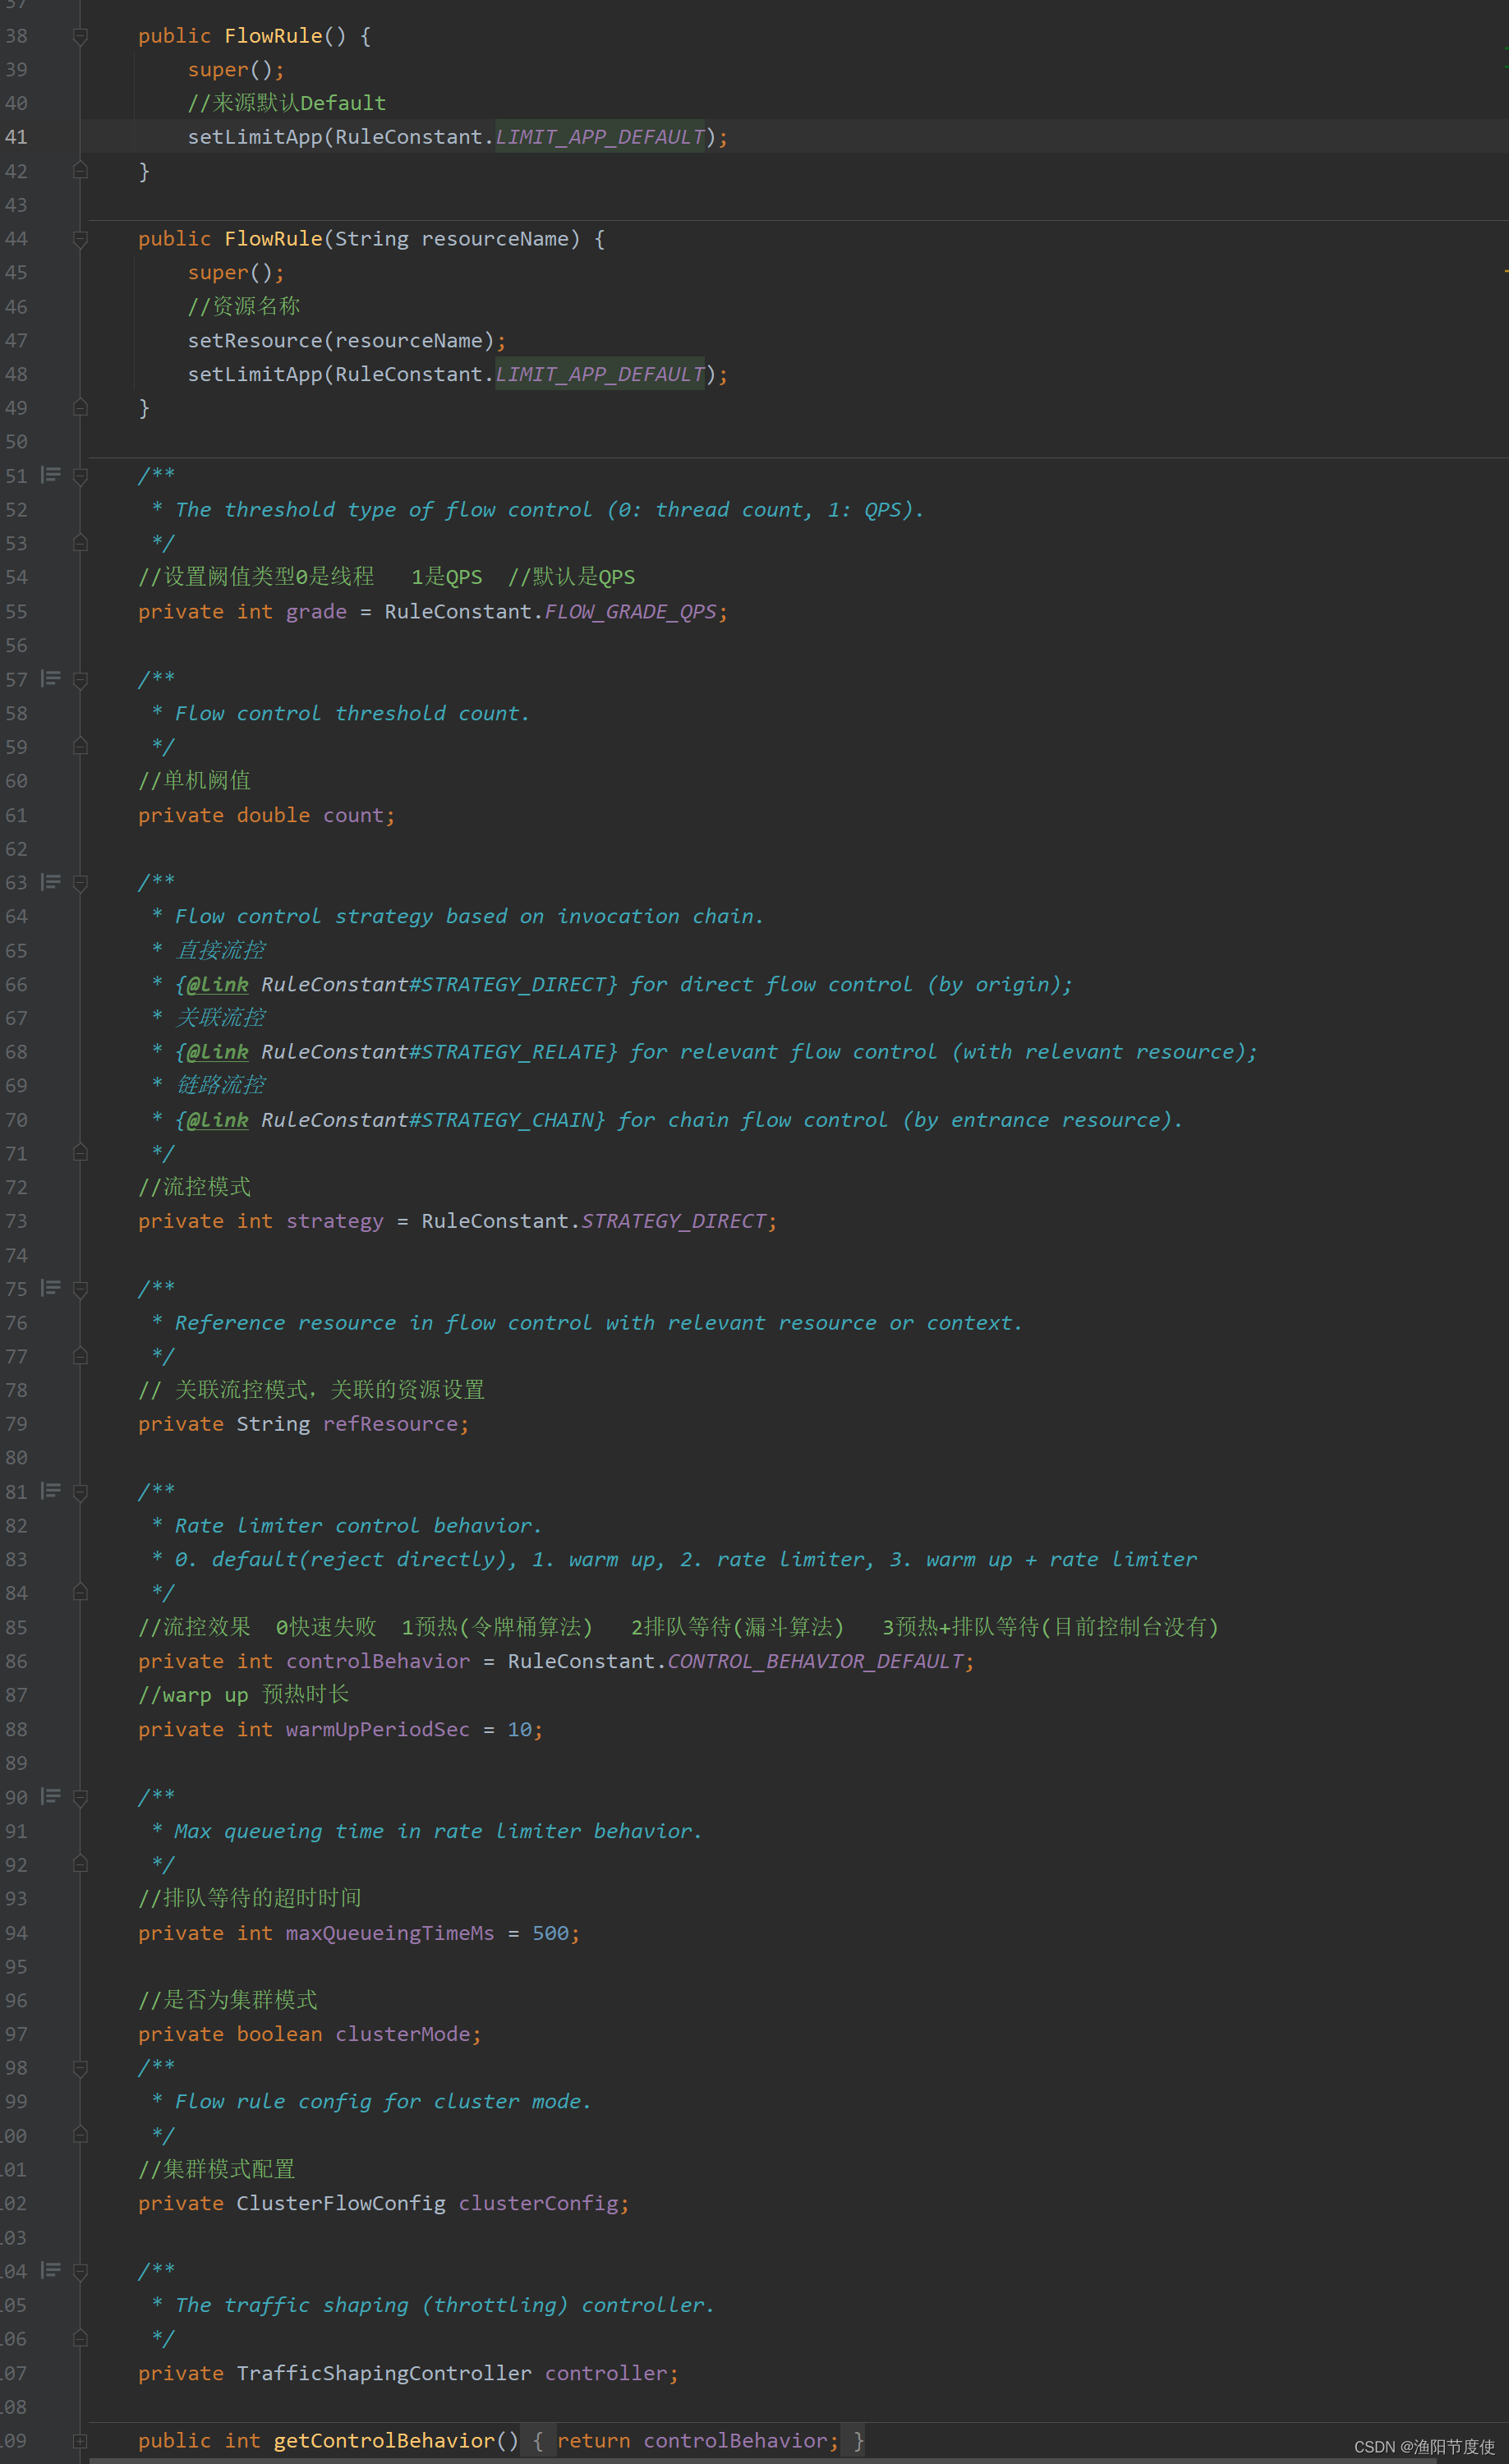Toggle rendered doc icon at line 81
This screenshot has height=2464, width=1509.
(x=50, y=1491)
